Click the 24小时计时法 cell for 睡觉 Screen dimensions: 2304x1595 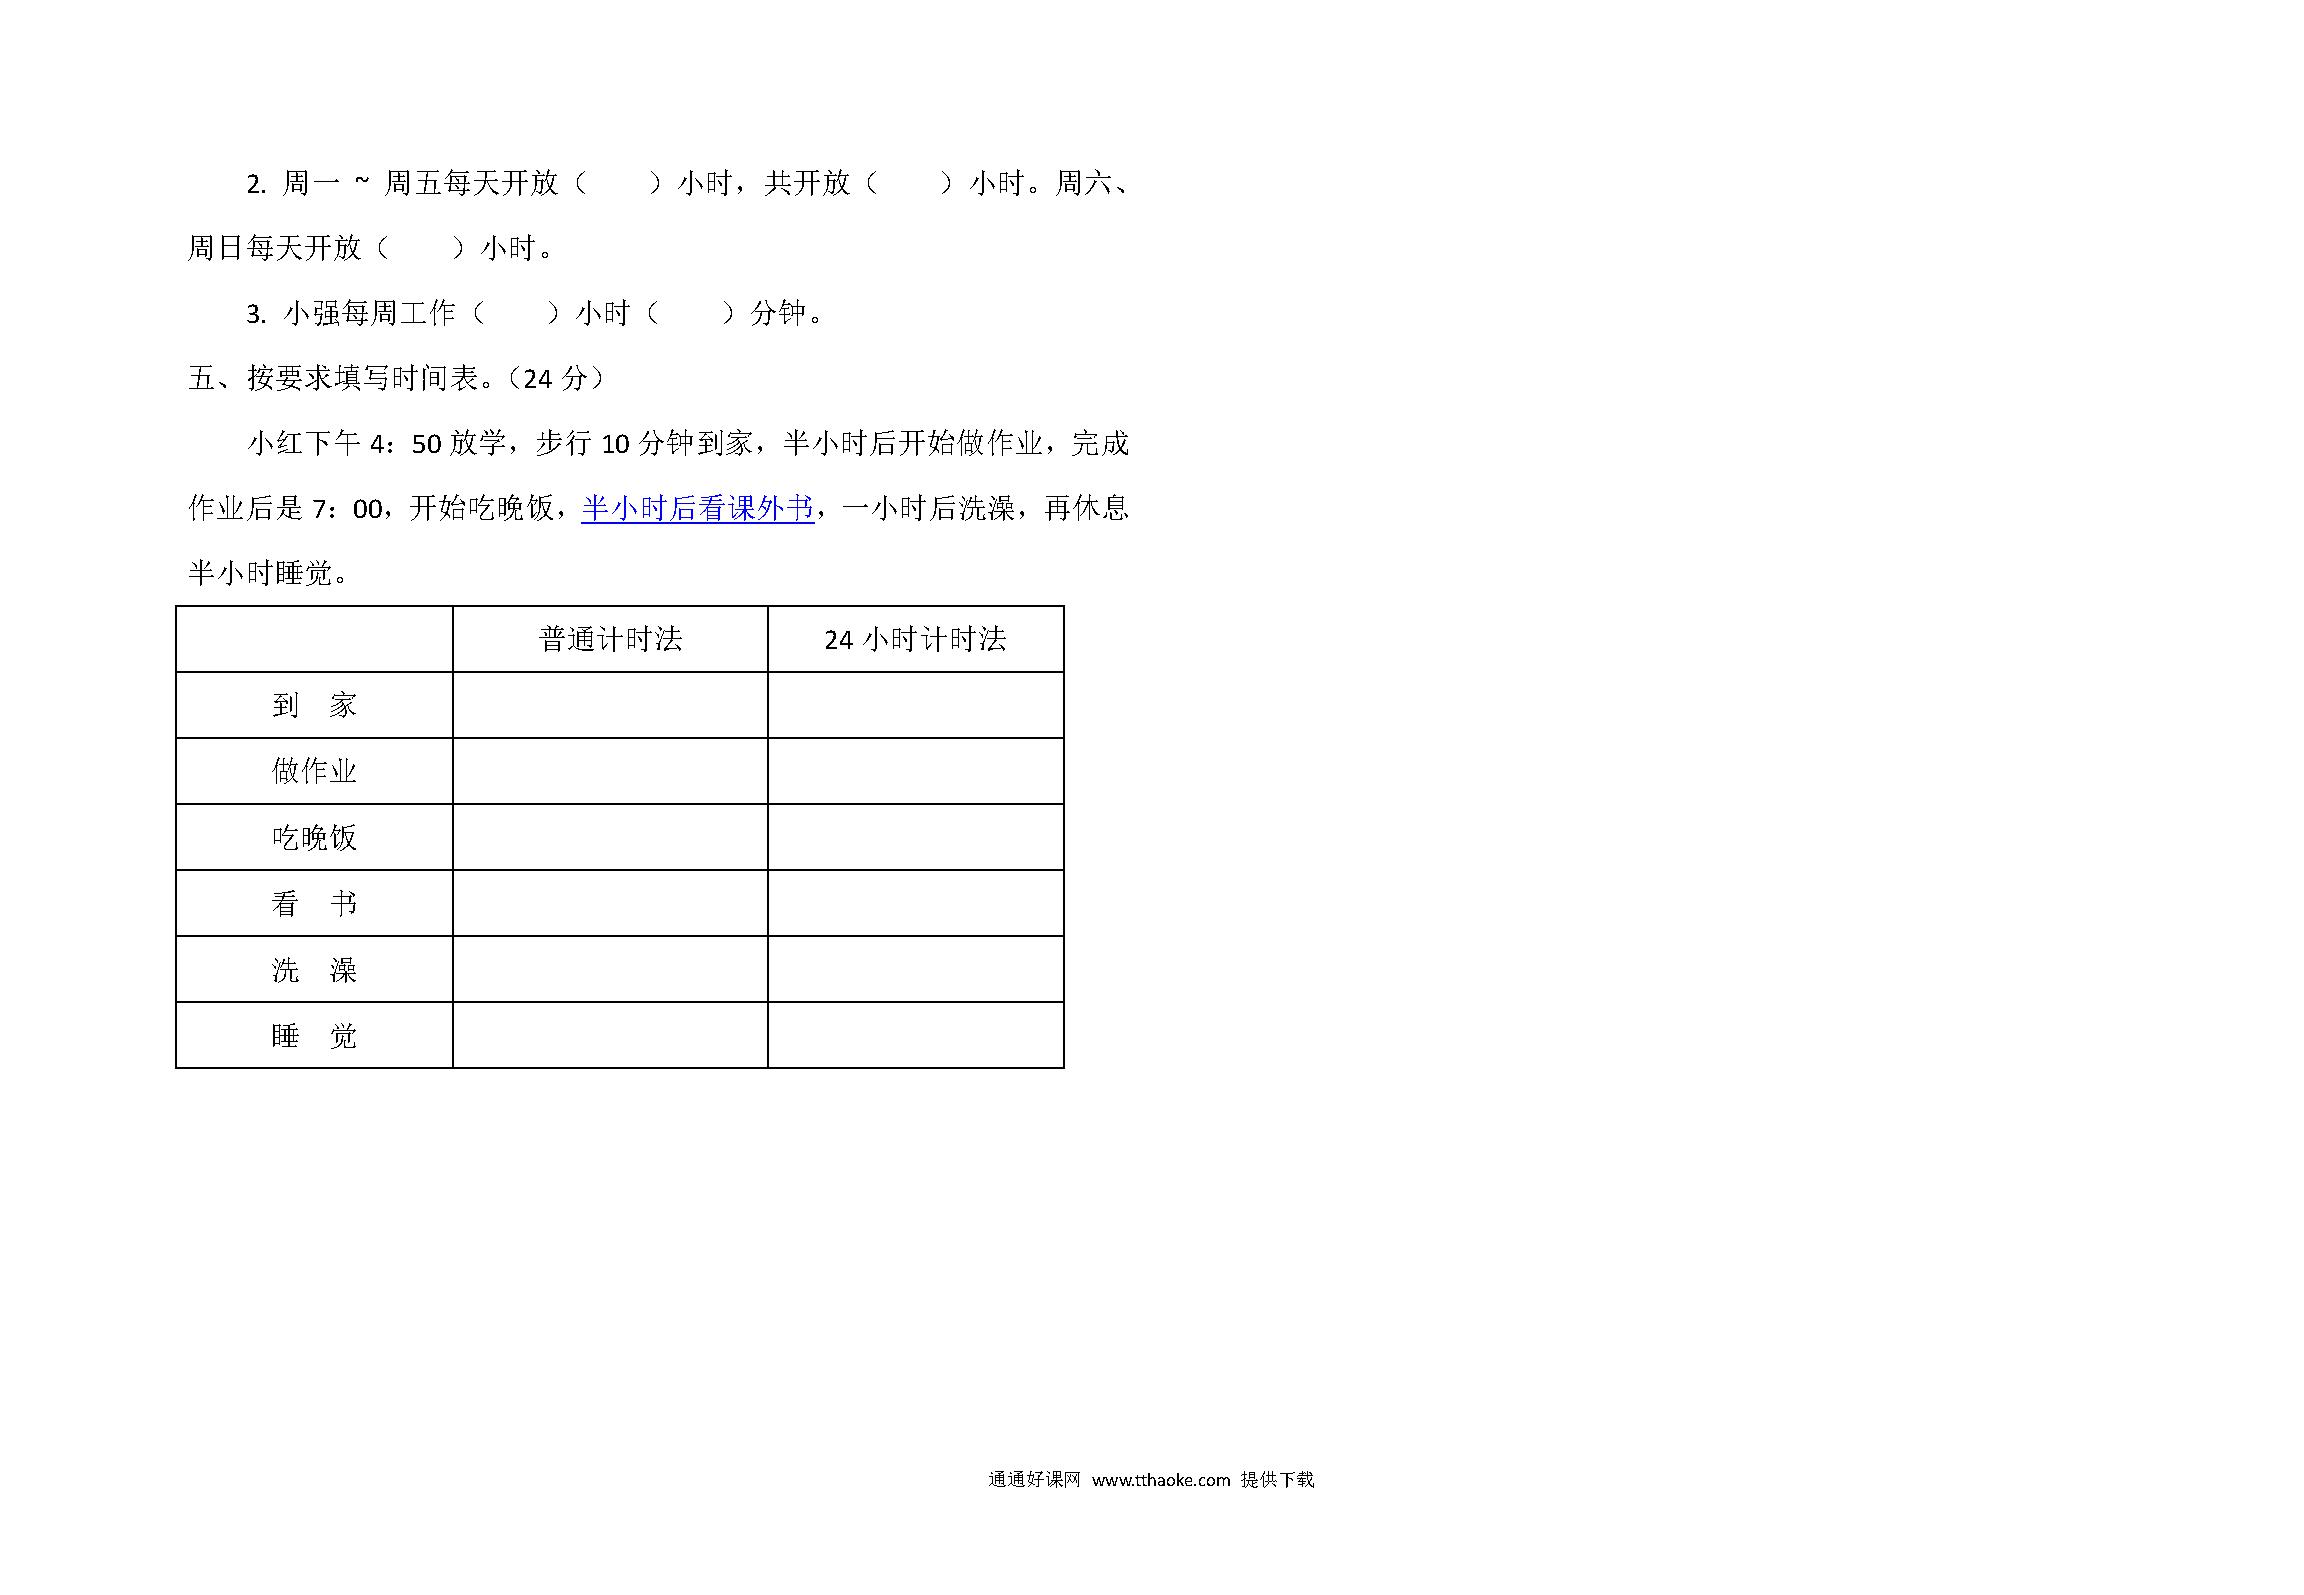(915, 1035)
